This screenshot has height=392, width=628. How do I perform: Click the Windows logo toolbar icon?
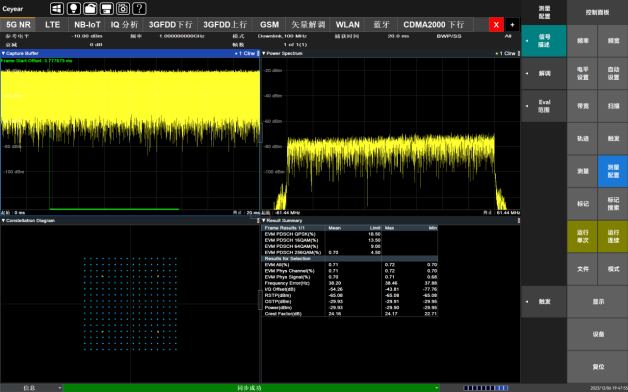coord(57,8)
